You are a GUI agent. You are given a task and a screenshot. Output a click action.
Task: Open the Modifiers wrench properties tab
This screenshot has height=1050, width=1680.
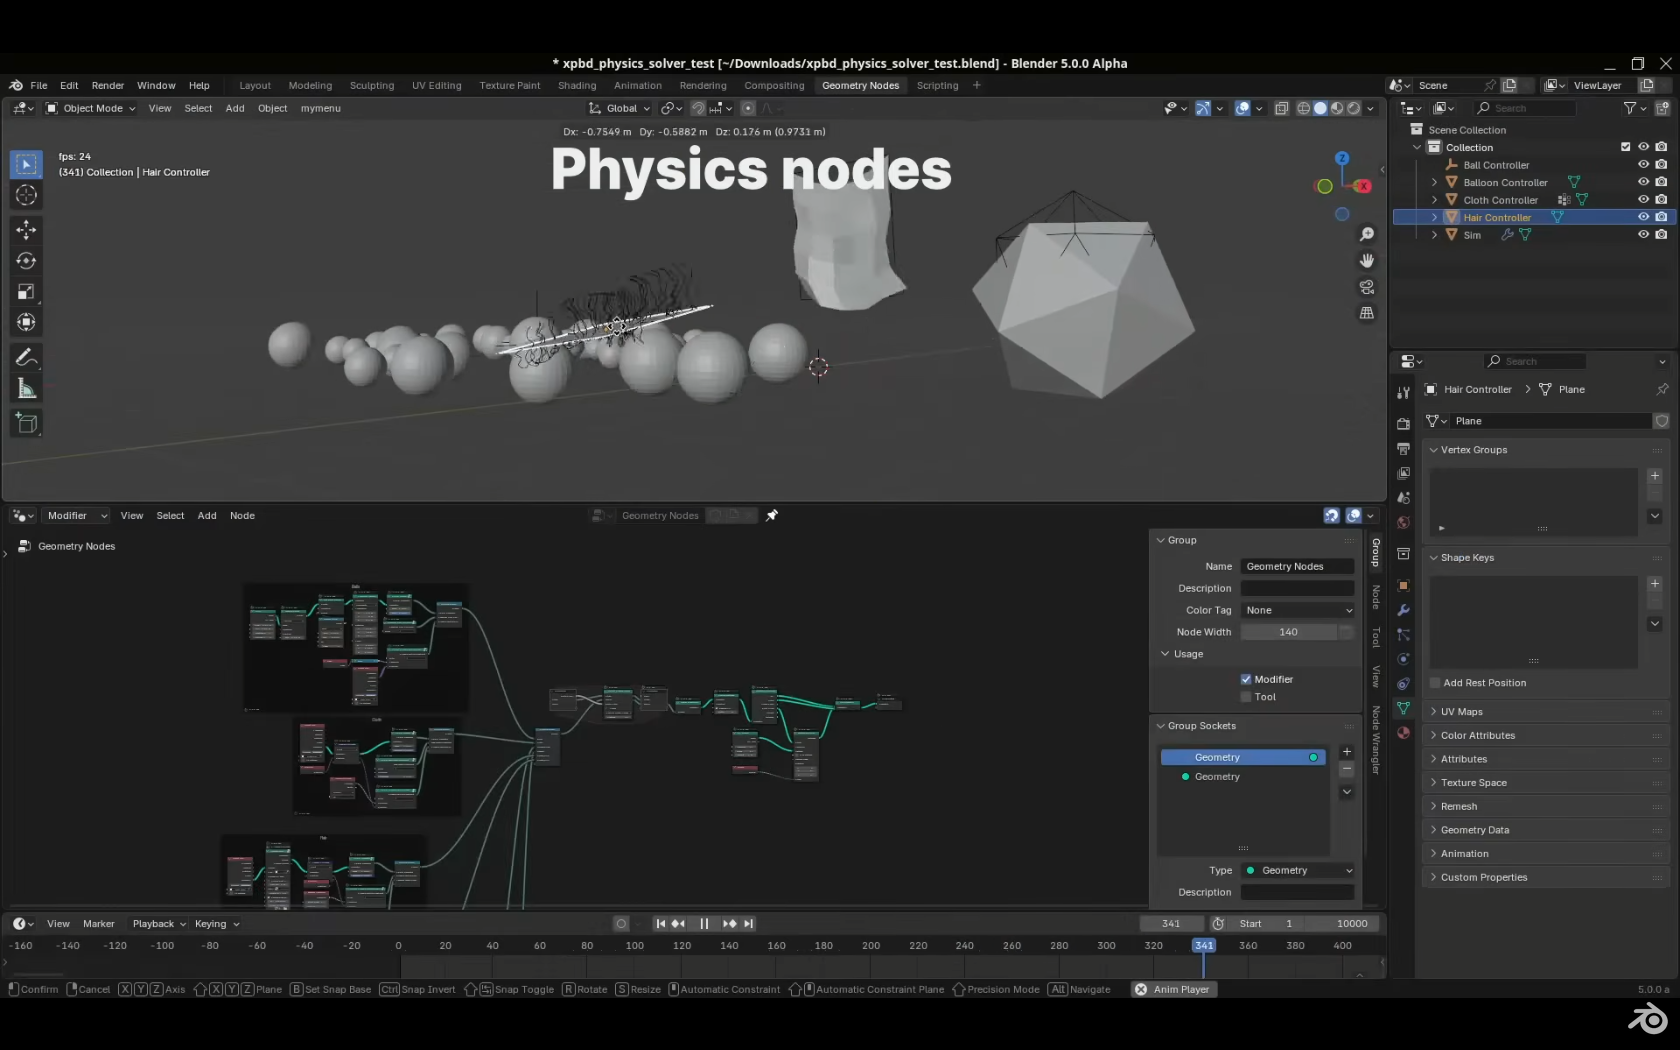[x=1403, y=610]
